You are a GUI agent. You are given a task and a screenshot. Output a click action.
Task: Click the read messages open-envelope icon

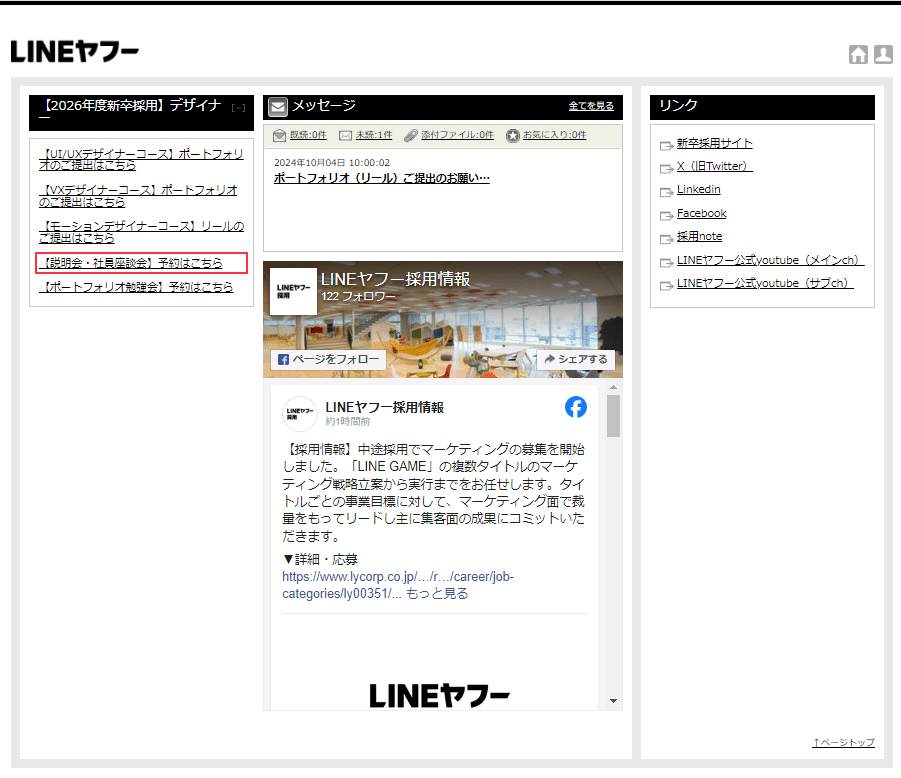[x=279, y=135]
